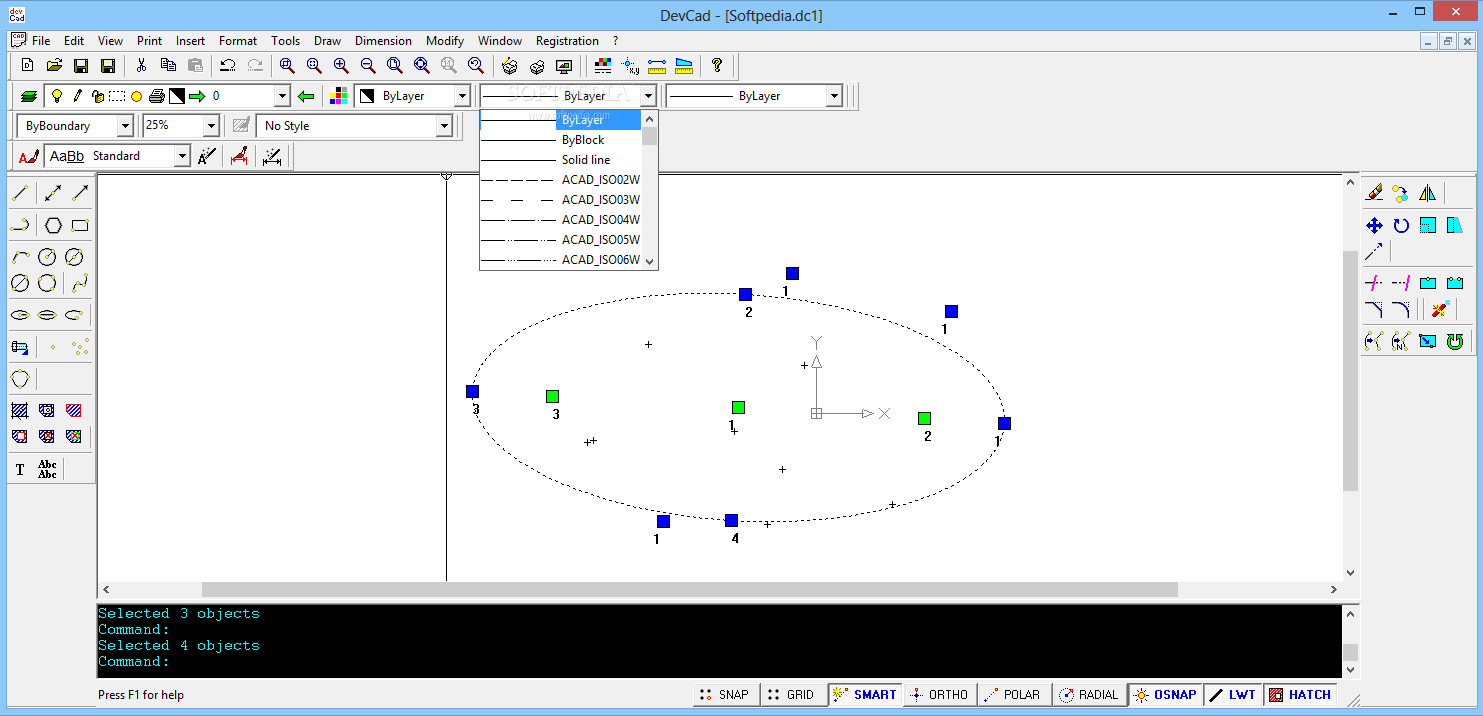Choose 'ACAD_ISO05W' linetype option
This screenshot has width=1483, height=716.
tap(561, 240)
